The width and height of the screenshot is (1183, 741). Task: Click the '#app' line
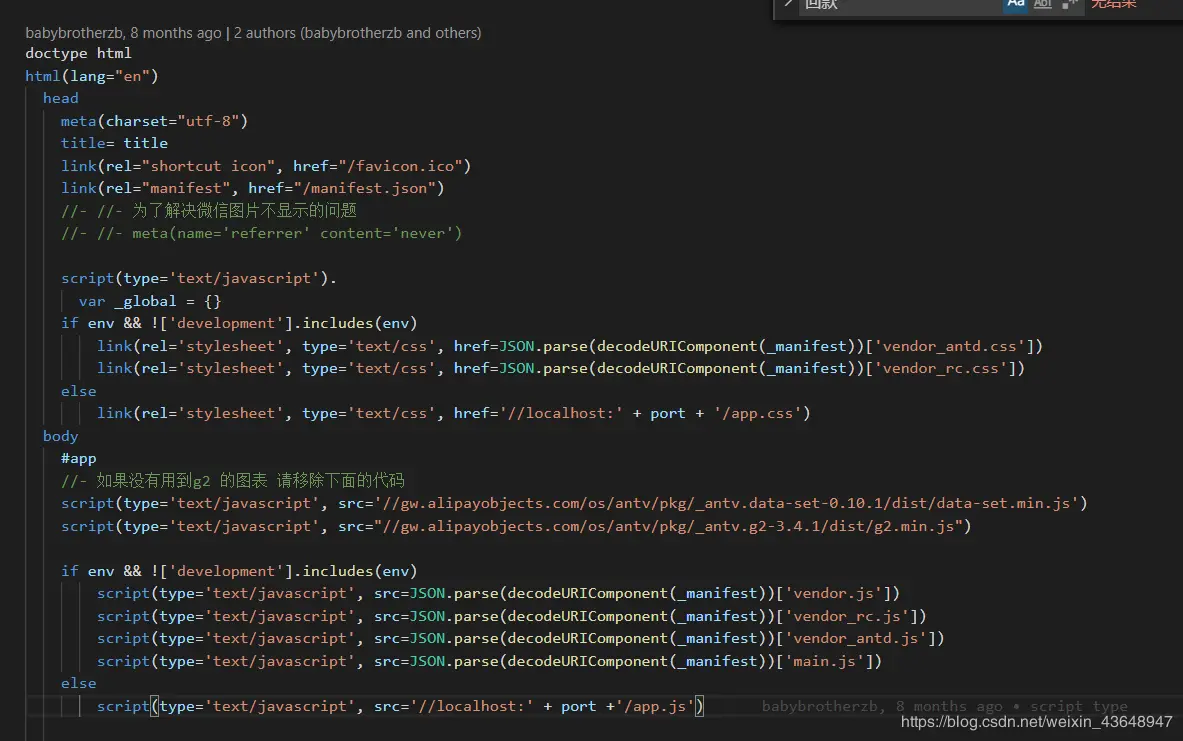78,458
